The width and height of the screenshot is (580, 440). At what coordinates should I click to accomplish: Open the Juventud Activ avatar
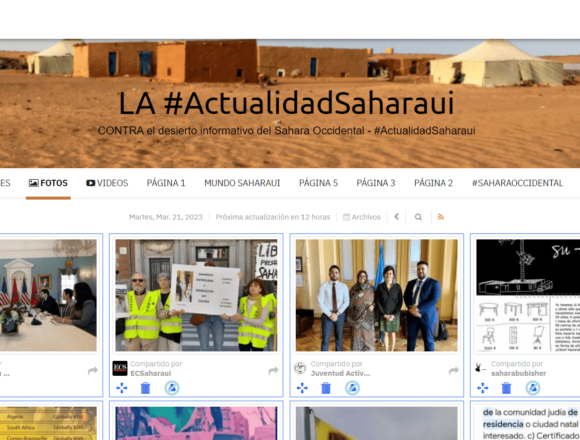point(300,368)
